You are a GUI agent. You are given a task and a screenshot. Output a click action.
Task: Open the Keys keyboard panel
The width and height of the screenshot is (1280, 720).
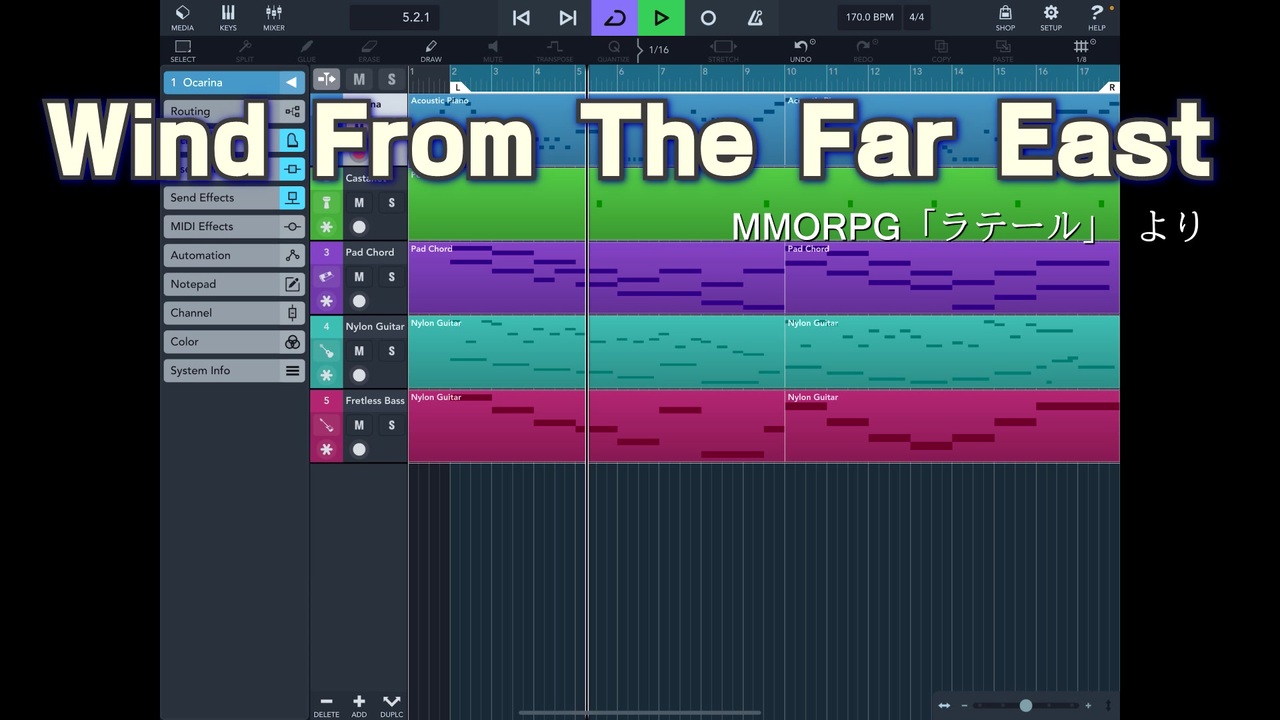(x=228, y=17)
